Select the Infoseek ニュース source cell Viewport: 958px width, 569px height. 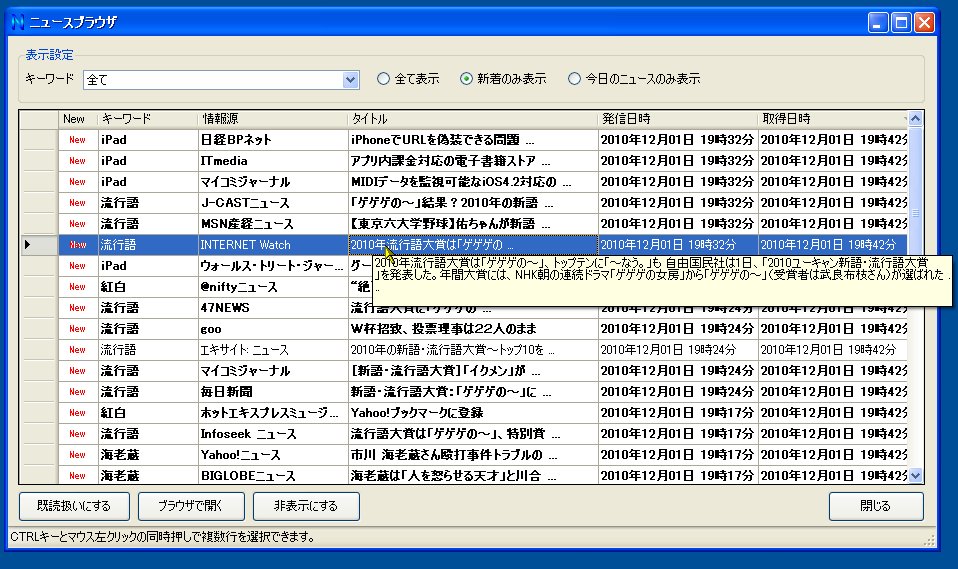click(x=273, y=434)
